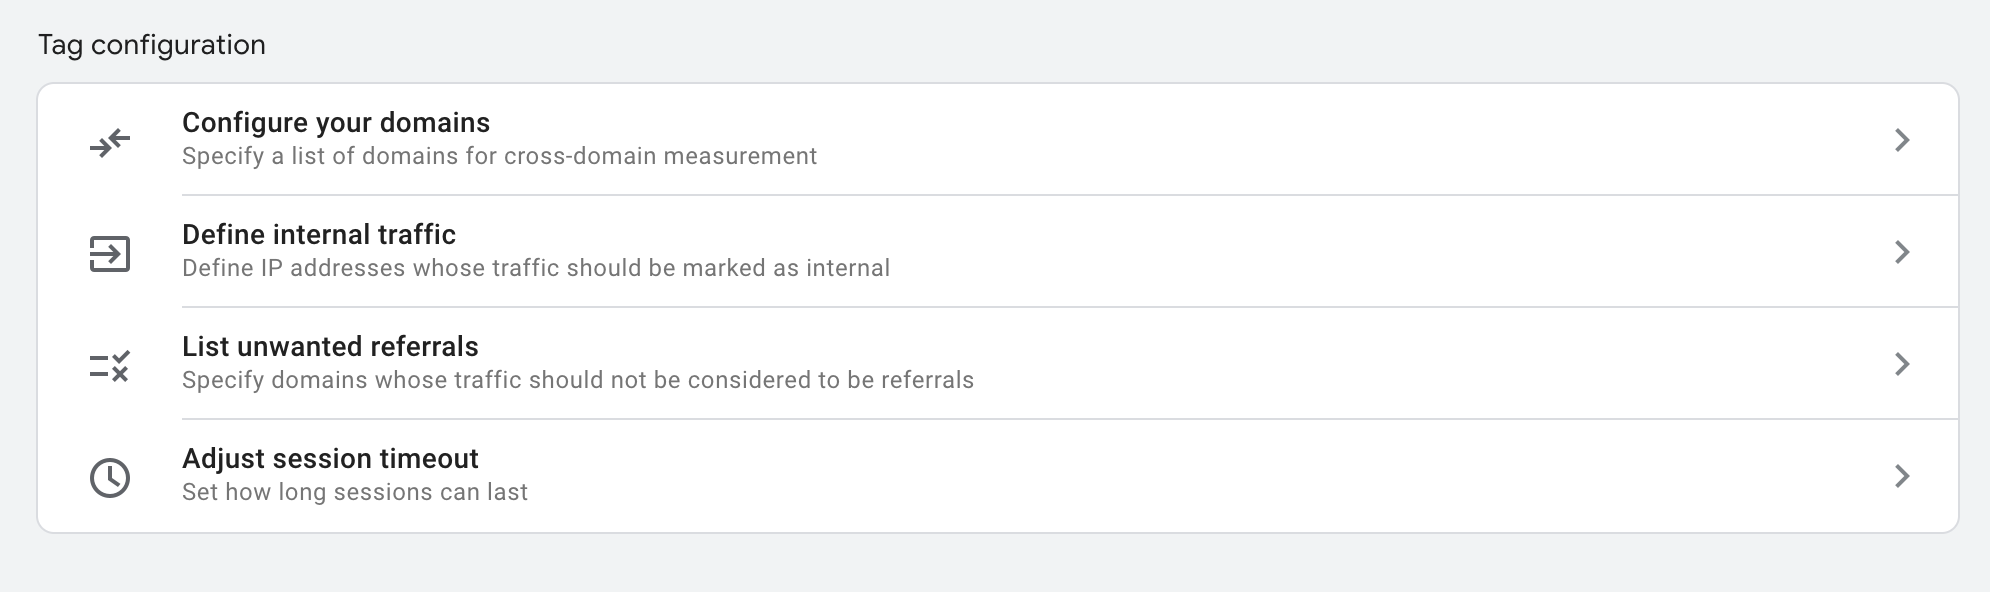Expand Configure your domains via chevron
Screen dimensions: 1990x592
(1902, 140)
